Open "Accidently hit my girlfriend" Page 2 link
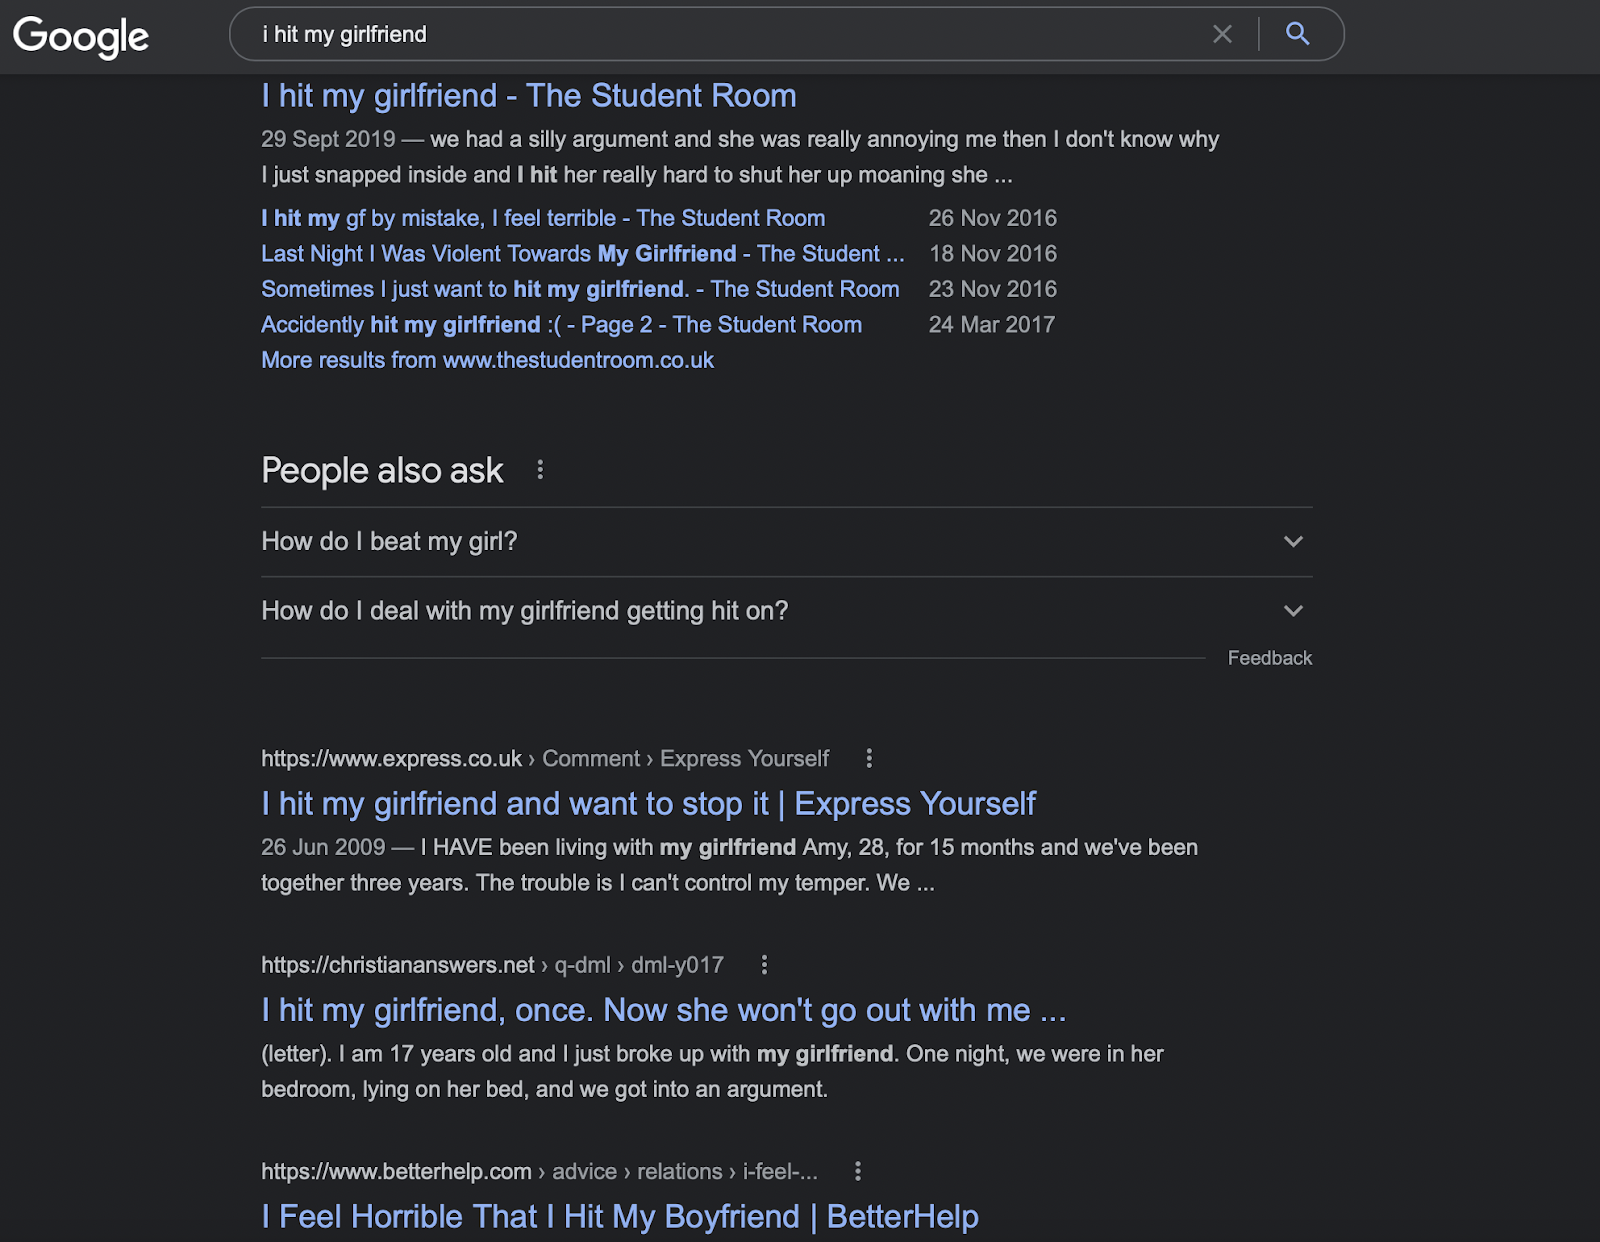This screenshot has height=1242, width=1600. point(561,325)
